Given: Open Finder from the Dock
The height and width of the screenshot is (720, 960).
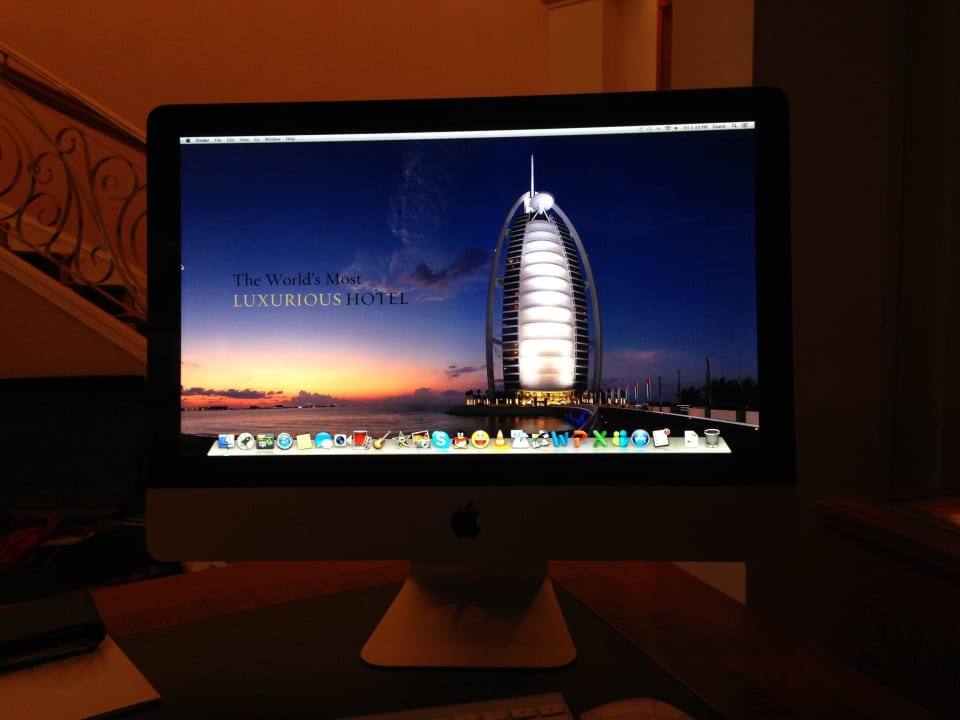Looking at the screenshot, I should (x=226, y=441).
